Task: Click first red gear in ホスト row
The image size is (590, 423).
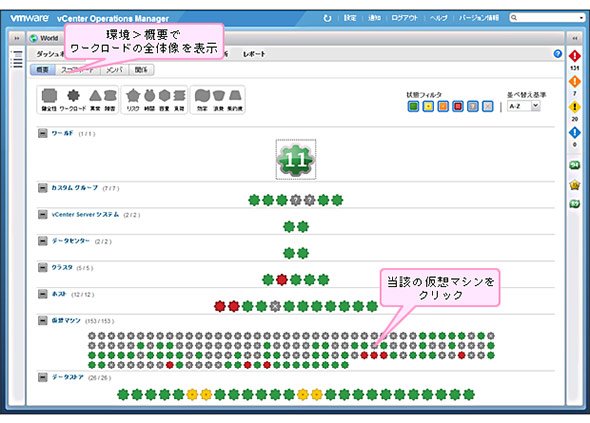Action: [220, 306]
